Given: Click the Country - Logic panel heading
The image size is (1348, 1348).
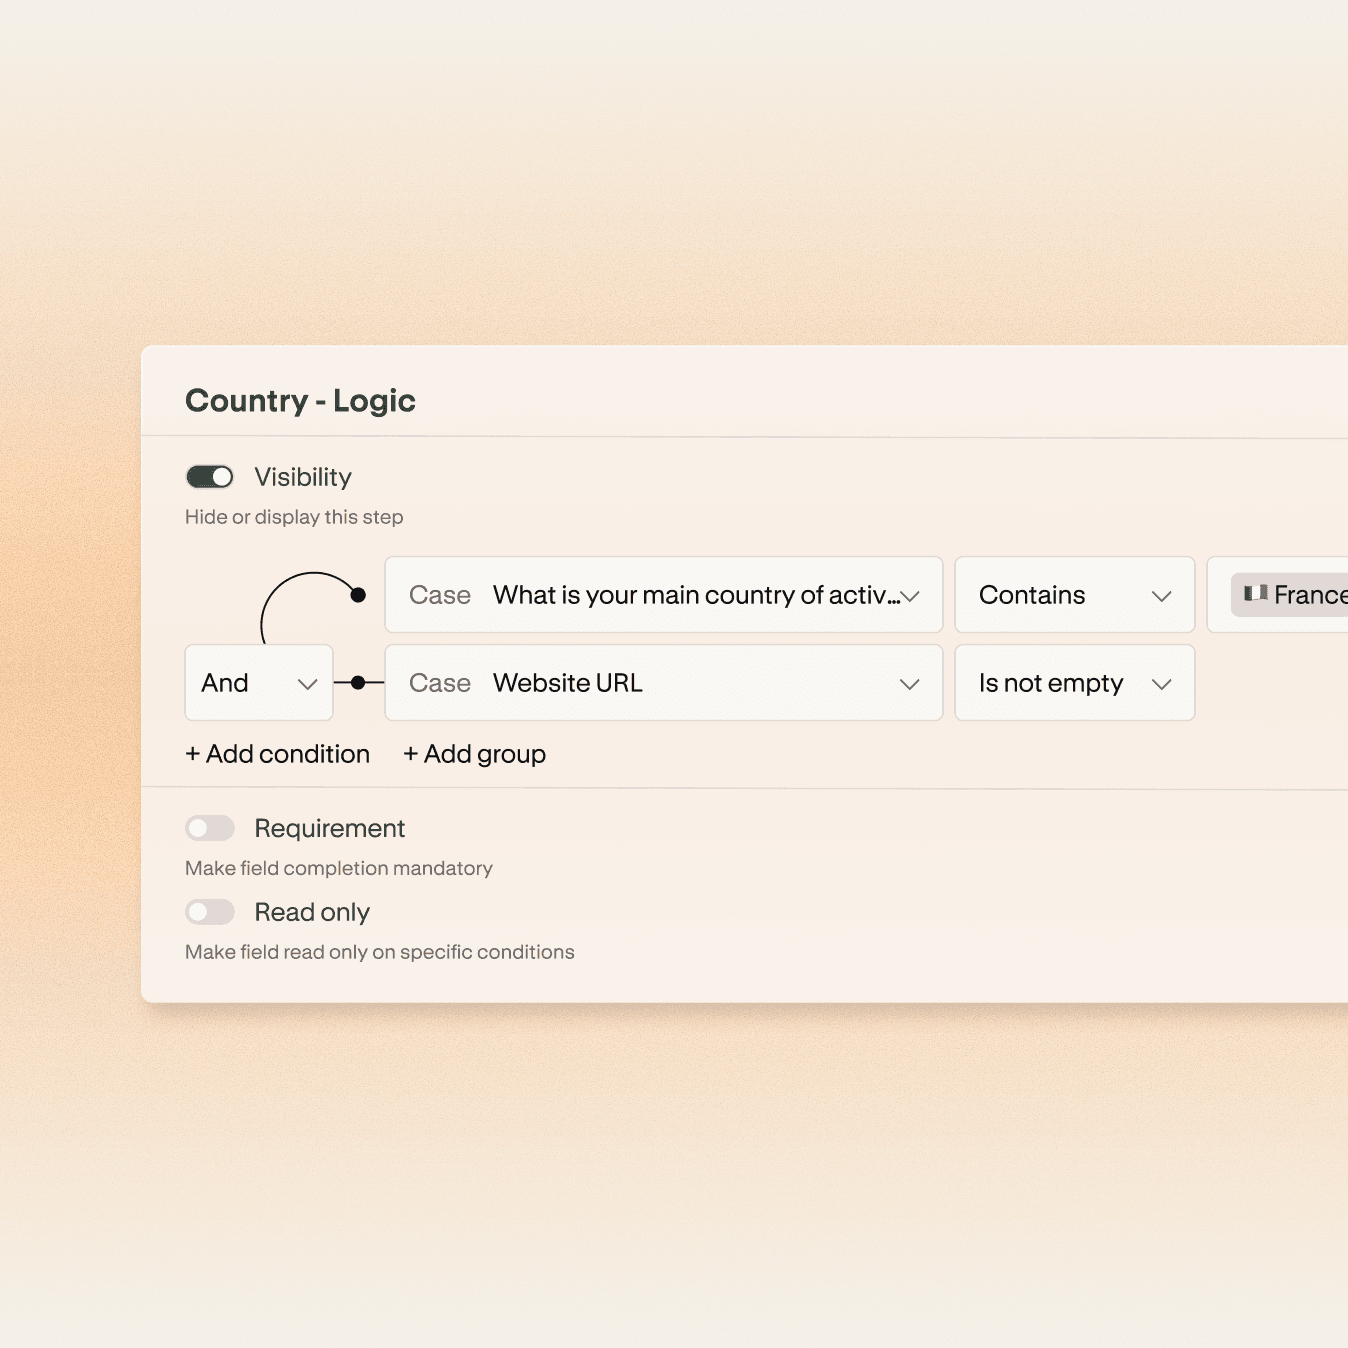Looking at the screenshot, I should [300, 400].
